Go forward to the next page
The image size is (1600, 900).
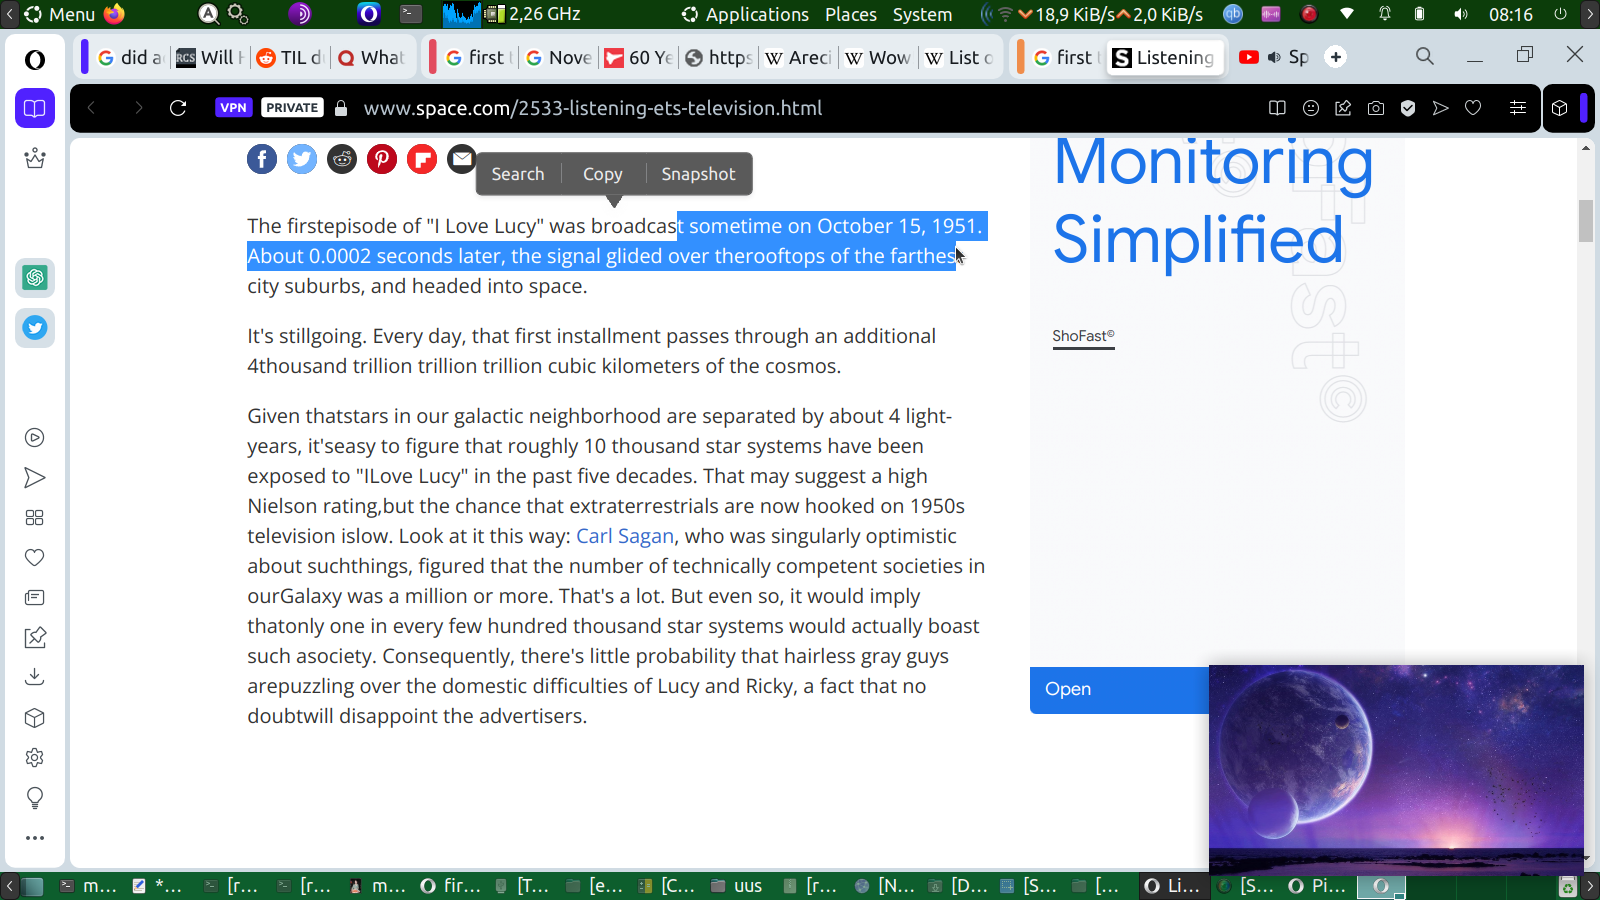138,108
